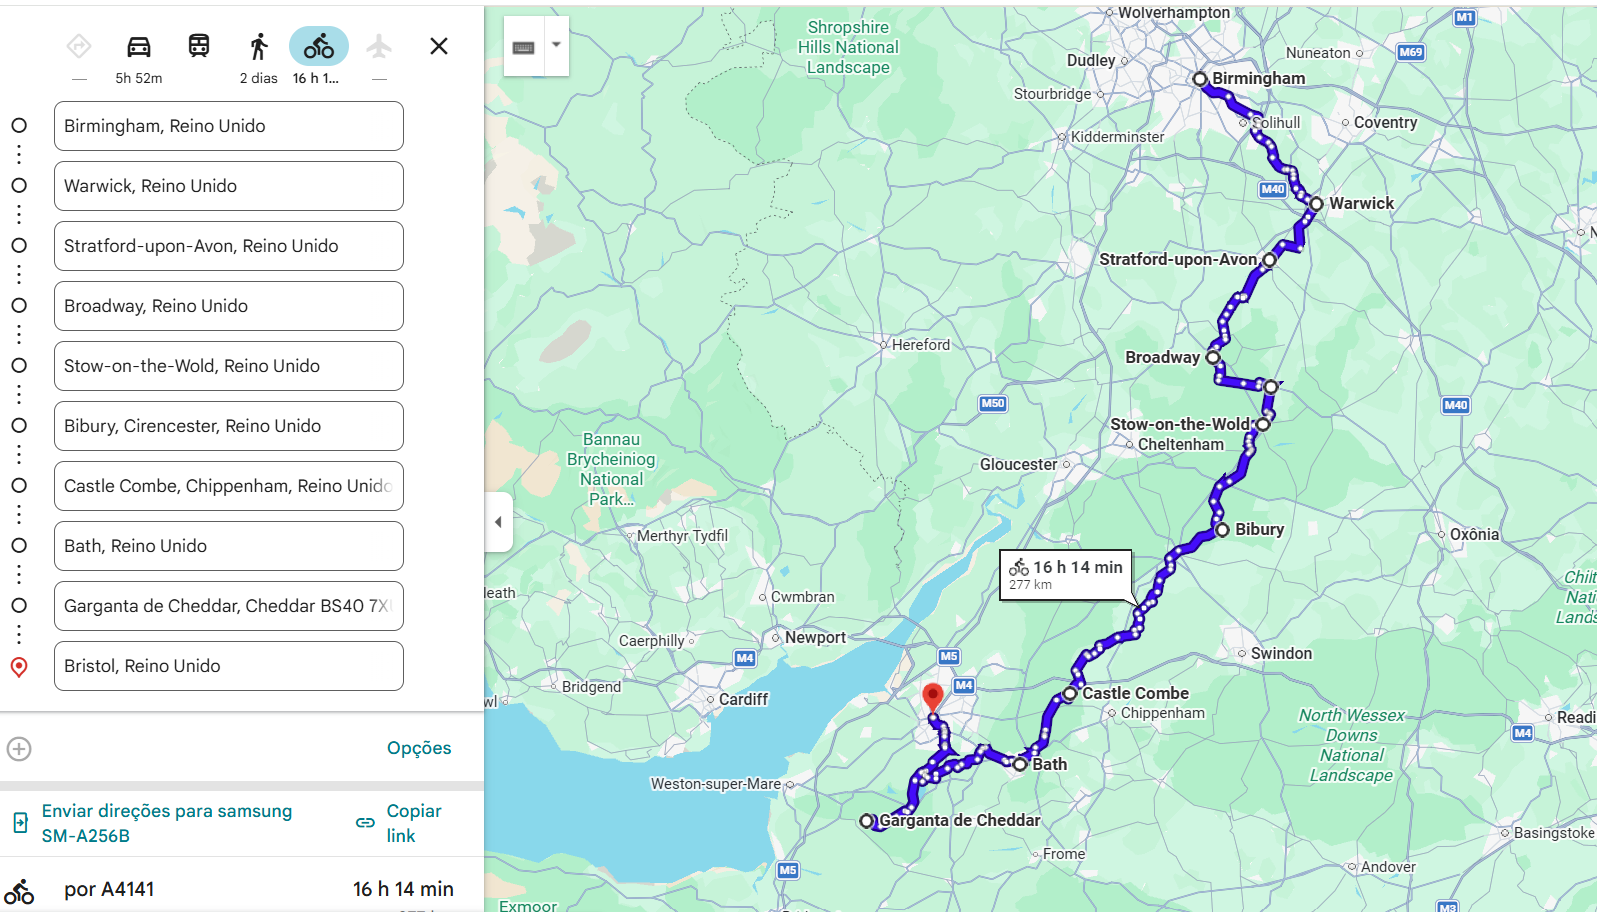Click Enviar direções para samsung SM-A256B

pos(167,823)
